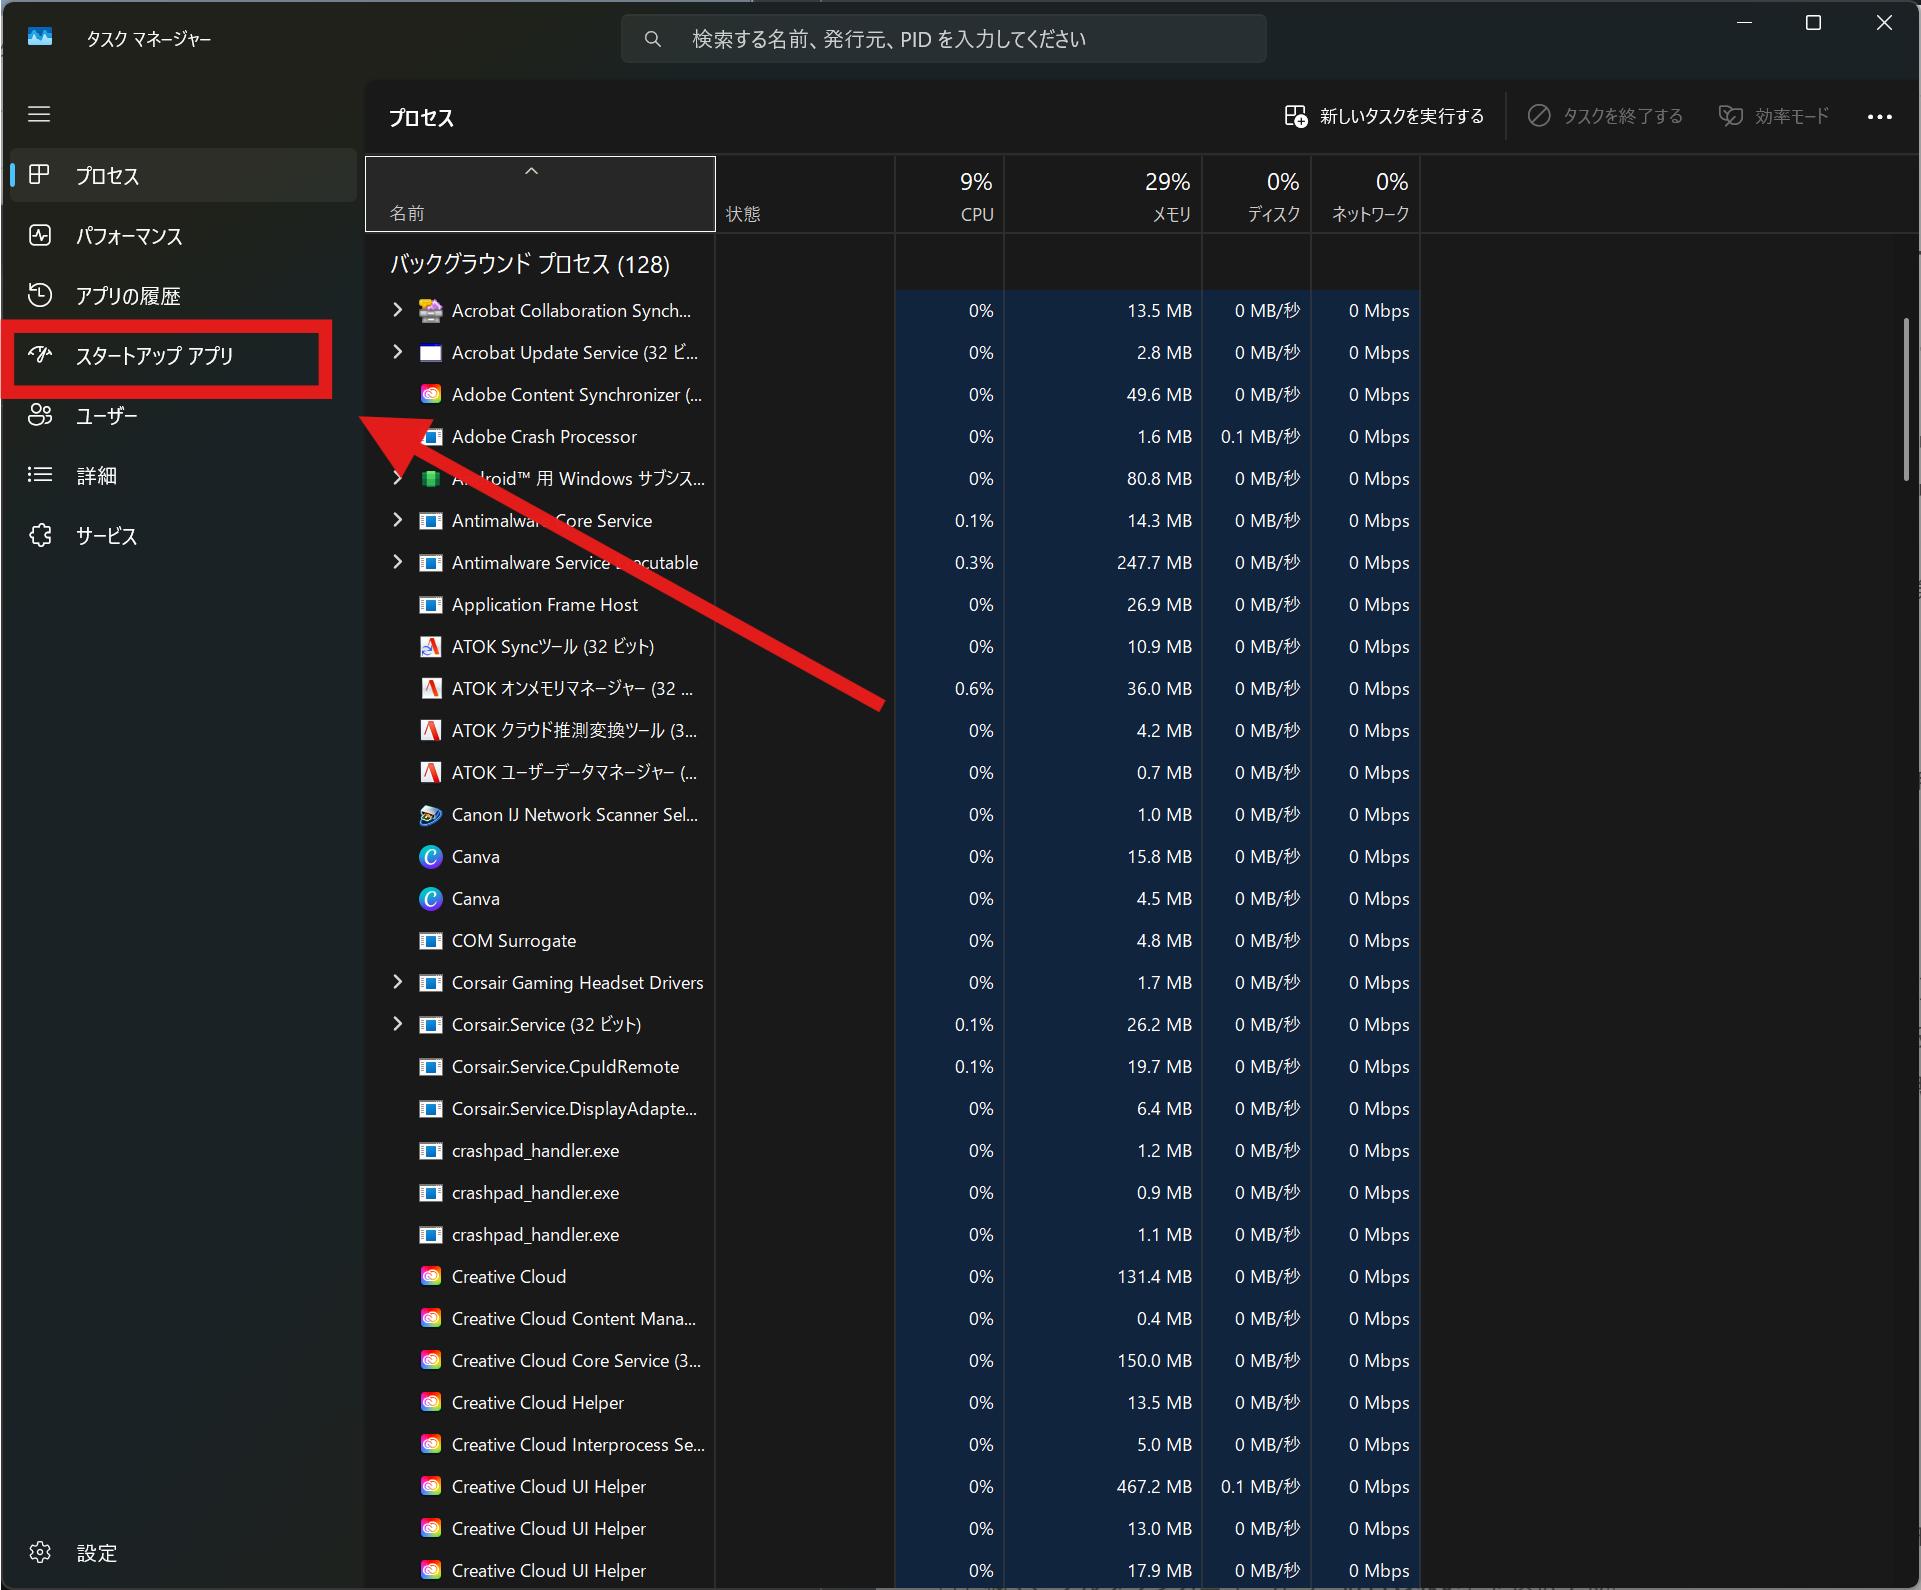Expand Corsair Gaming Headset Drivers row
Screen dimensions: 1921x1590
[x=398, y=982]
